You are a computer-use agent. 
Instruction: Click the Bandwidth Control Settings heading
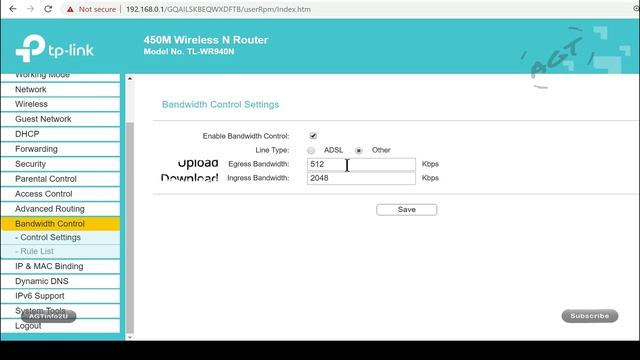click(220, 104)
